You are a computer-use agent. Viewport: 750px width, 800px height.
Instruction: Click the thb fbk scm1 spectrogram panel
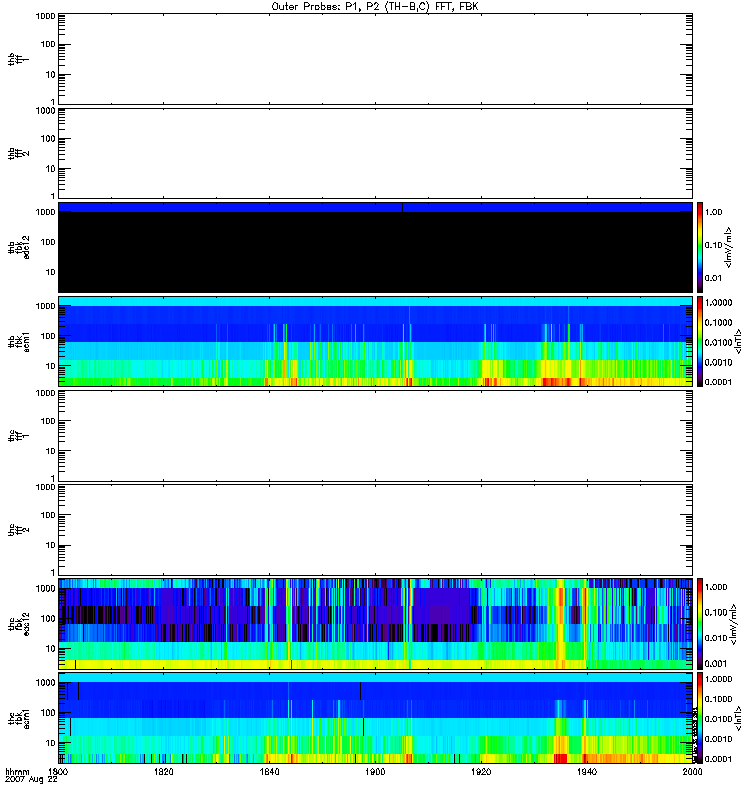[375, 342]
